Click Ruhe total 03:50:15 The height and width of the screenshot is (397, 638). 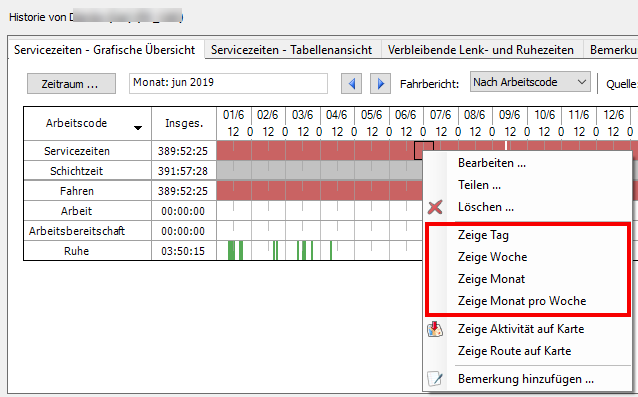183,251
